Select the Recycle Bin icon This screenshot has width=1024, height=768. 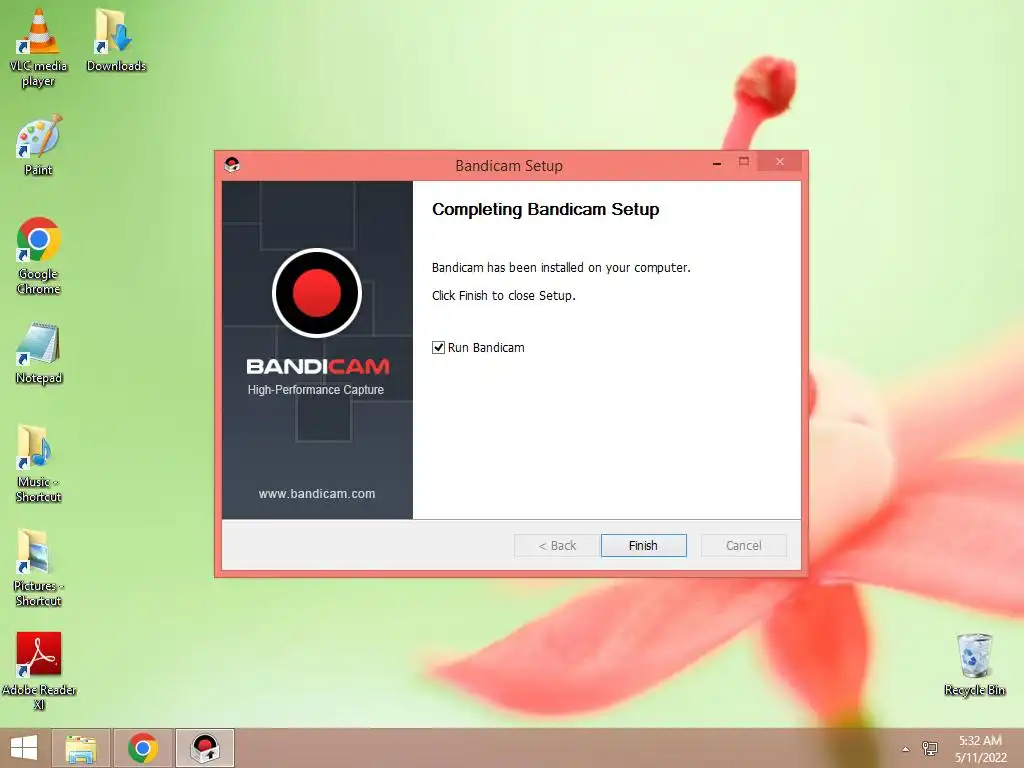974,665
